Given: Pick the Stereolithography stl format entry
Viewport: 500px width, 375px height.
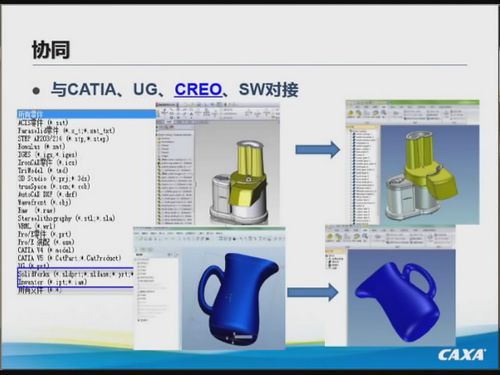Looking at the screenshot, I should [66, 218].
